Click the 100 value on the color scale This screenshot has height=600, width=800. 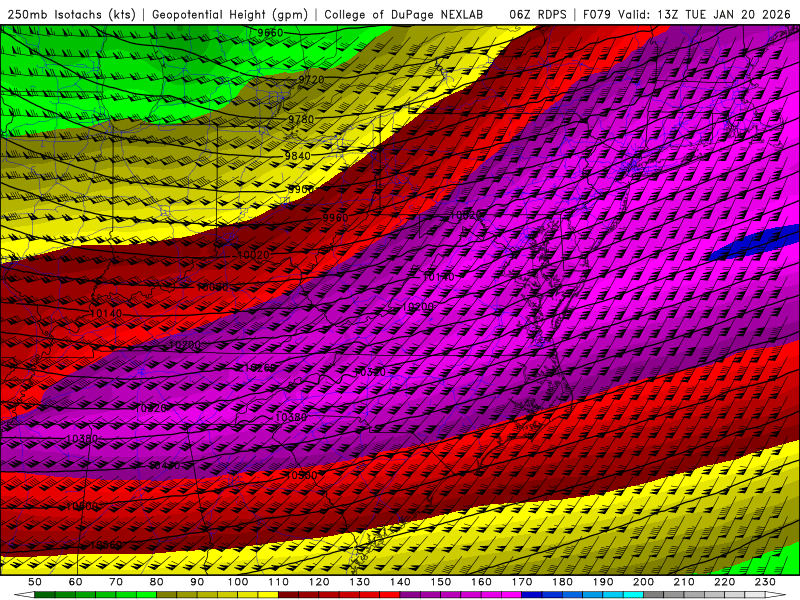(x=238, y=582)
